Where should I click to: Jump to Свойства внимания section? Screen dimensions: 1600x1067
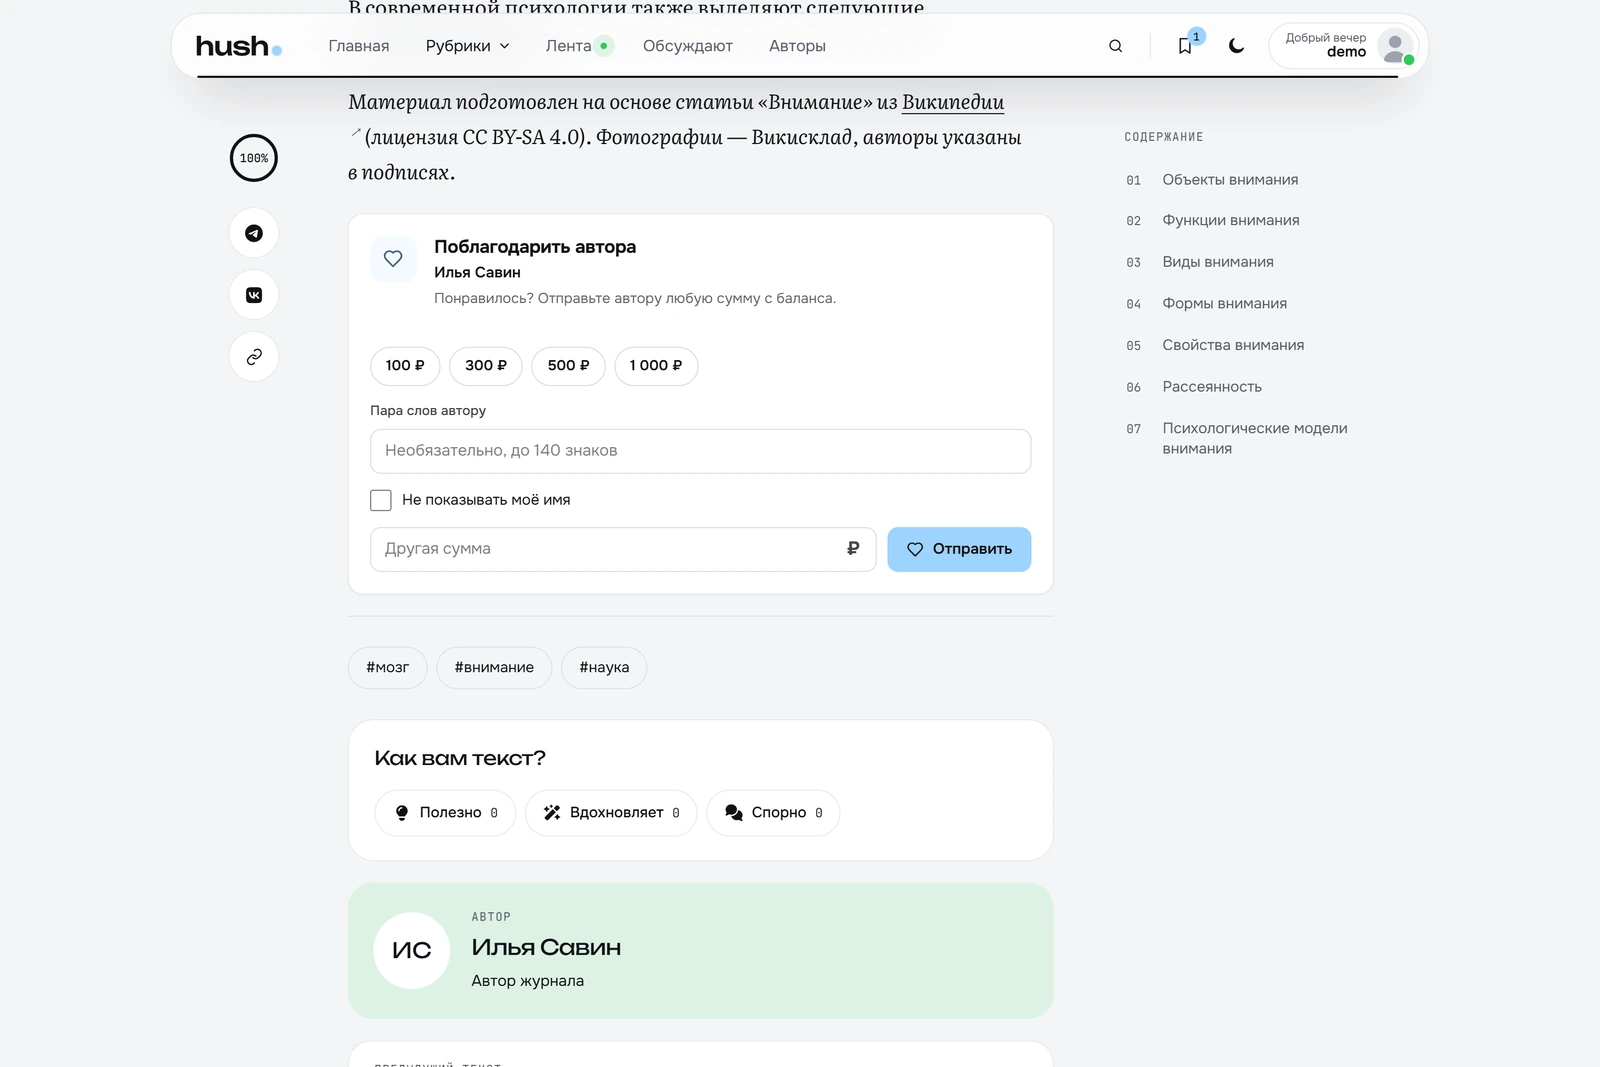1233,345
